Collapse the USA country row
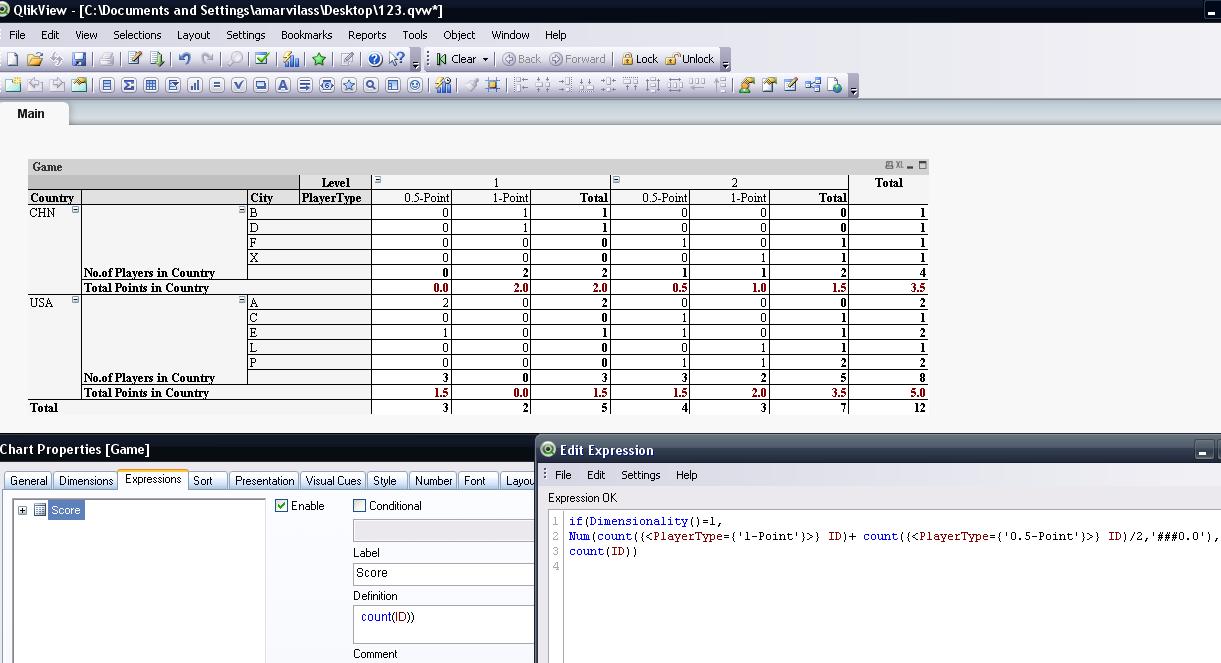 click(x=75, y=301)
